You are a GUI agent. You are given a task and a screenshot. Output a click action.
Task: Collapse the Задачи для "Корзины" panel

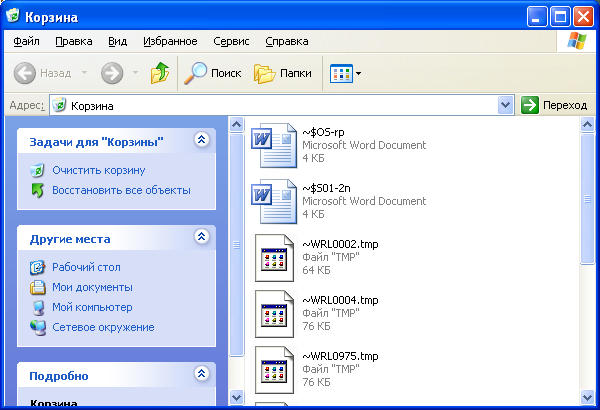coord(202,140)
